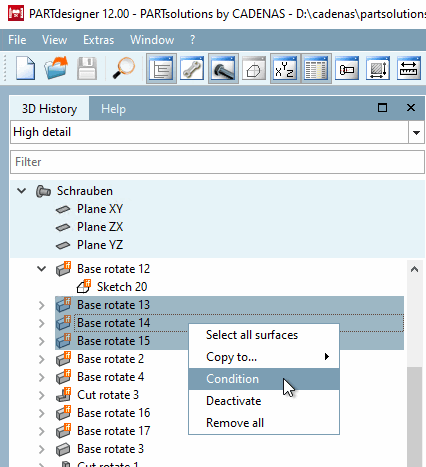The height and width of the screenshot is (467, 426).
Task: Select the Base rotate 13 entry
Action: tap(113, 305)
